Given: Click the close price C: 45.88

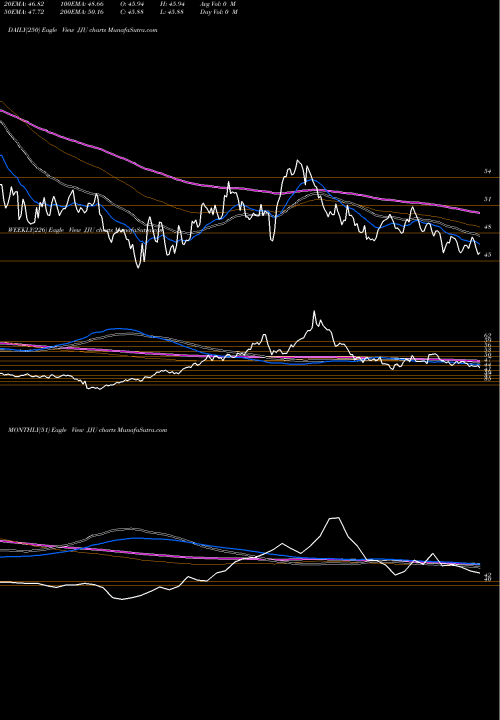Looking at the screenshot, I should point(132,11).
